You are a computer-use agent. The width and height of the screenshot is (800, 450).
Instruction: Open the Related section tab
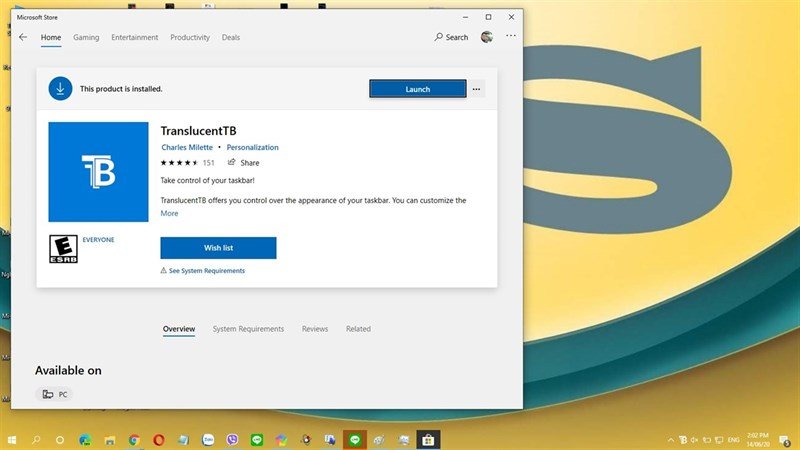point(358,329)
